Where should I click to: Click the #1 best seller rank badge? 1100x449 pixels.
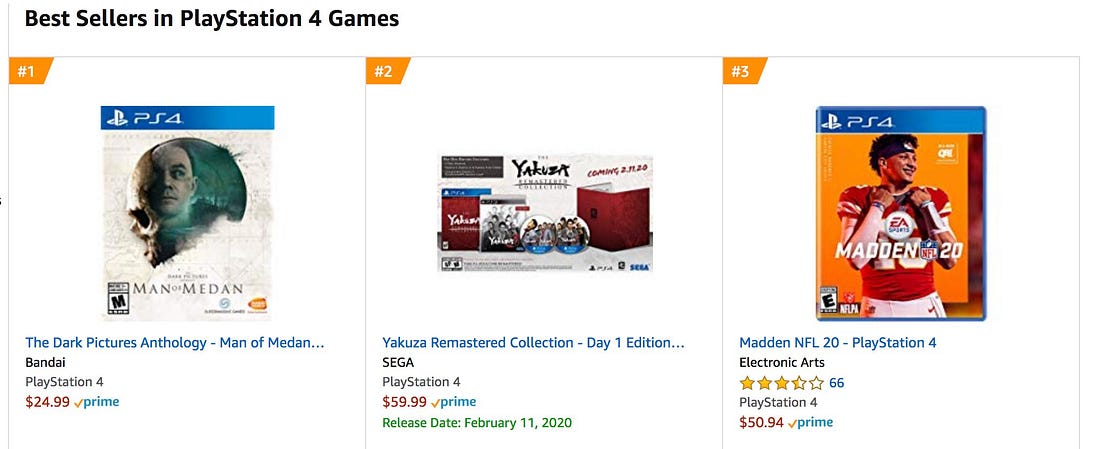click(x=30, y=71)
